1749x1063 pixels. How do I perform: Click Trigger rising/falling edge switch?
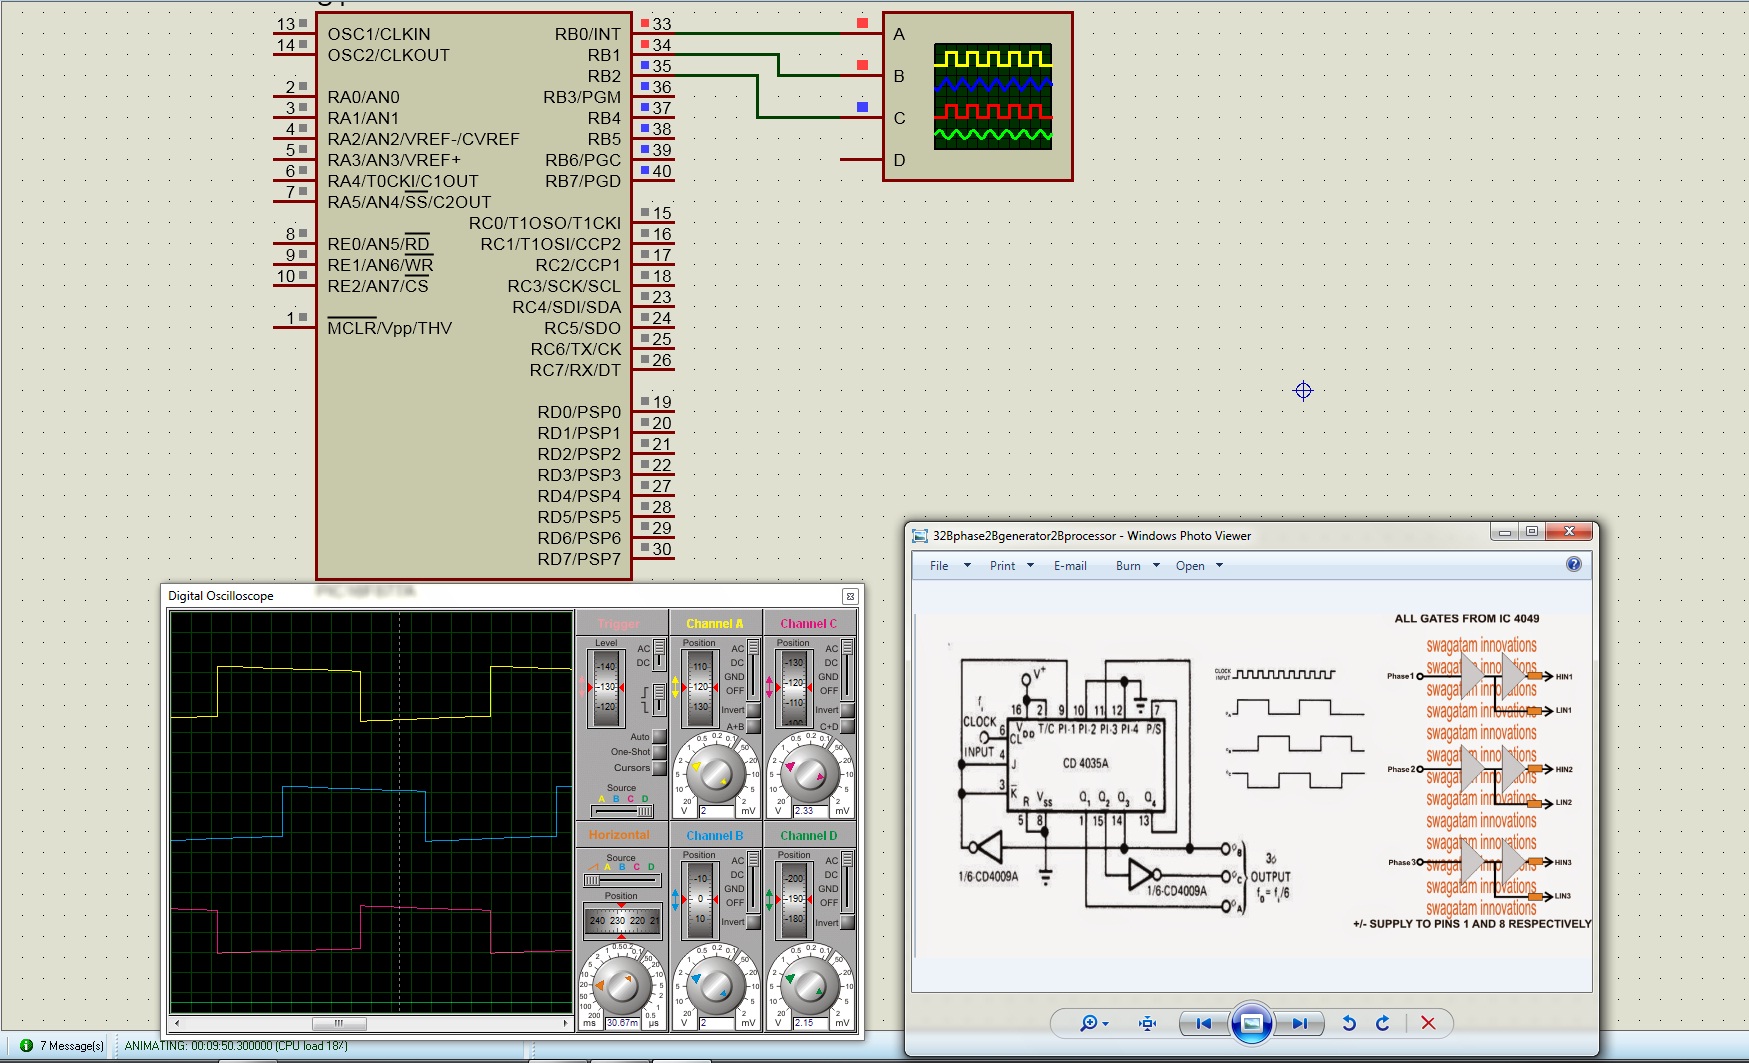659,699
